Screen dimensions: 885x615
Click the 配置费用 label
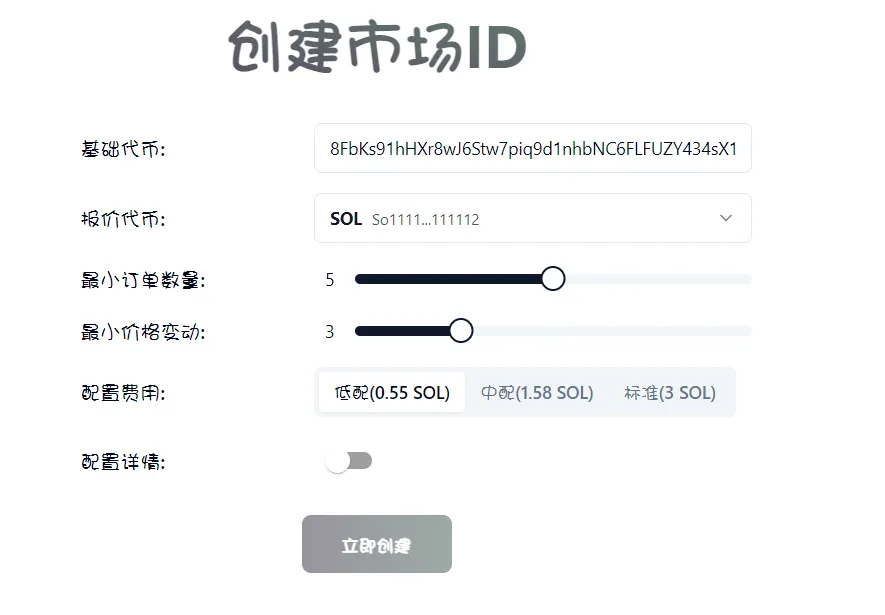coord(123,393)
